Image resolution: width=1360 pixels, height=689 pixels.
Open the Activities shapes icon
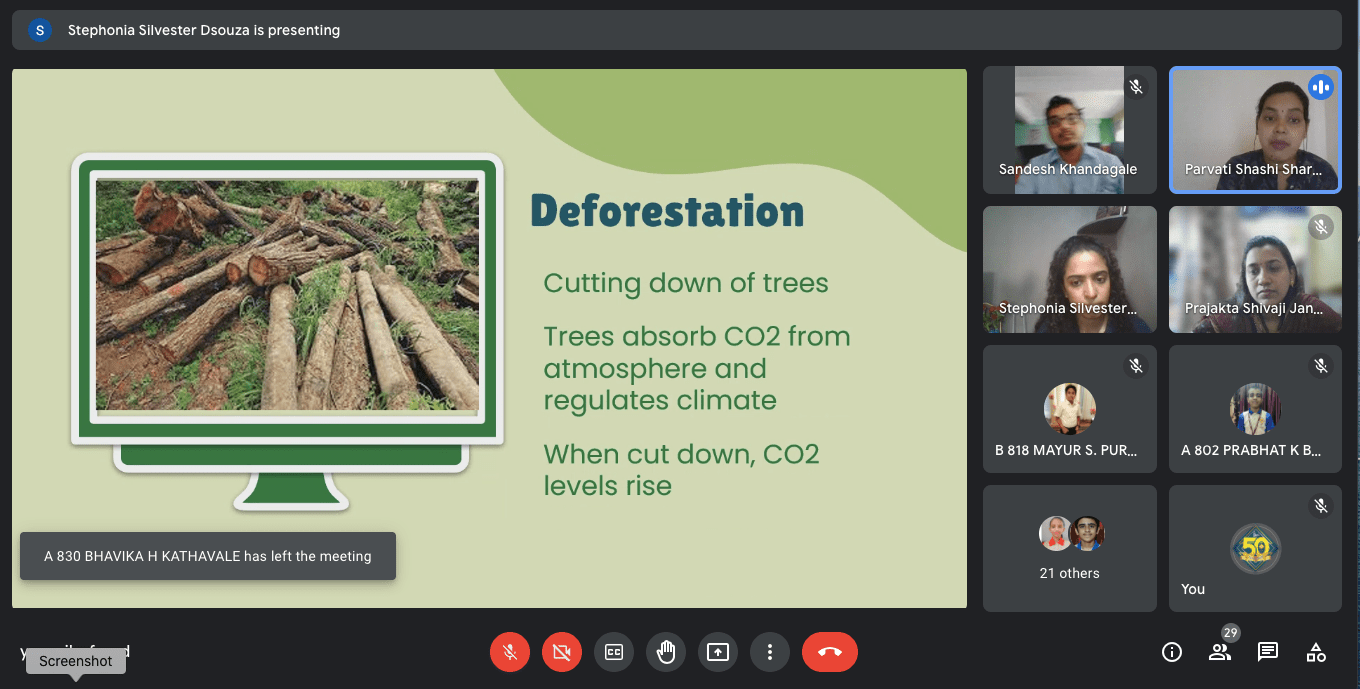1316,652
